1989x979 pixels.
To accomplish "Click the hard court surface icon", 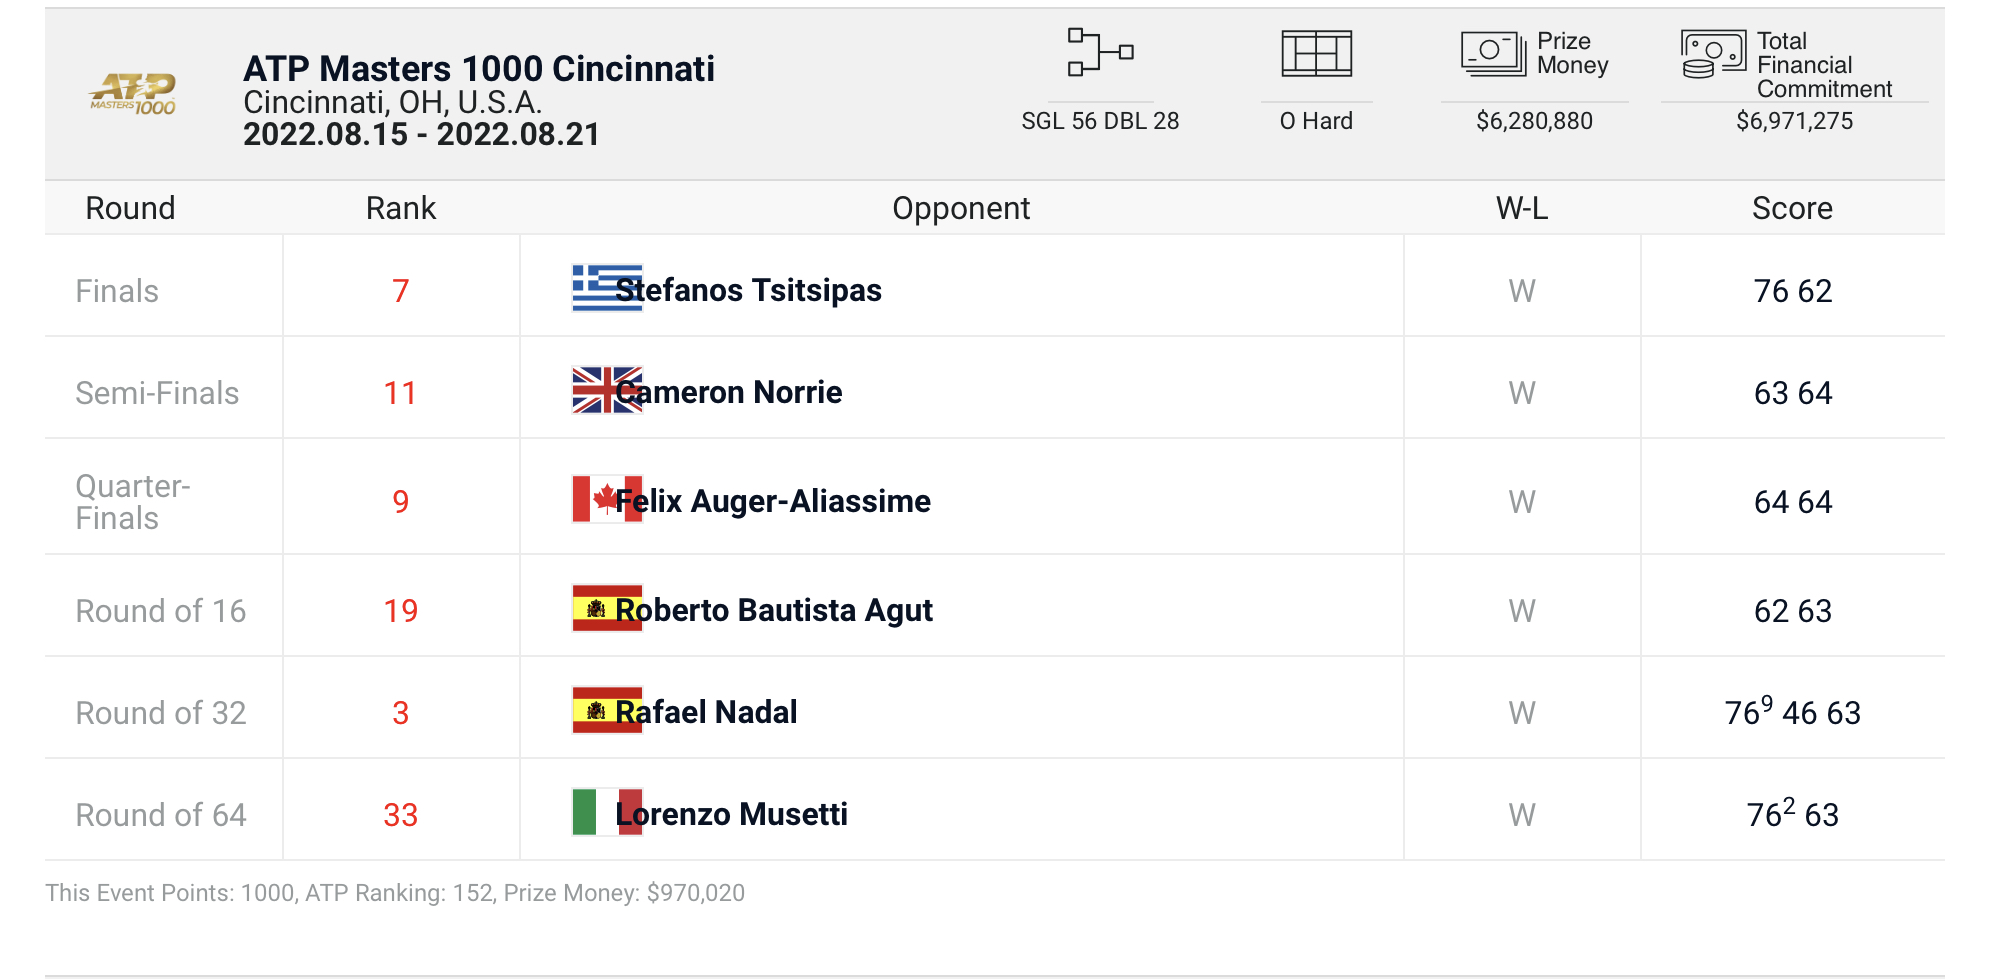I will (x=1316, y=53).
